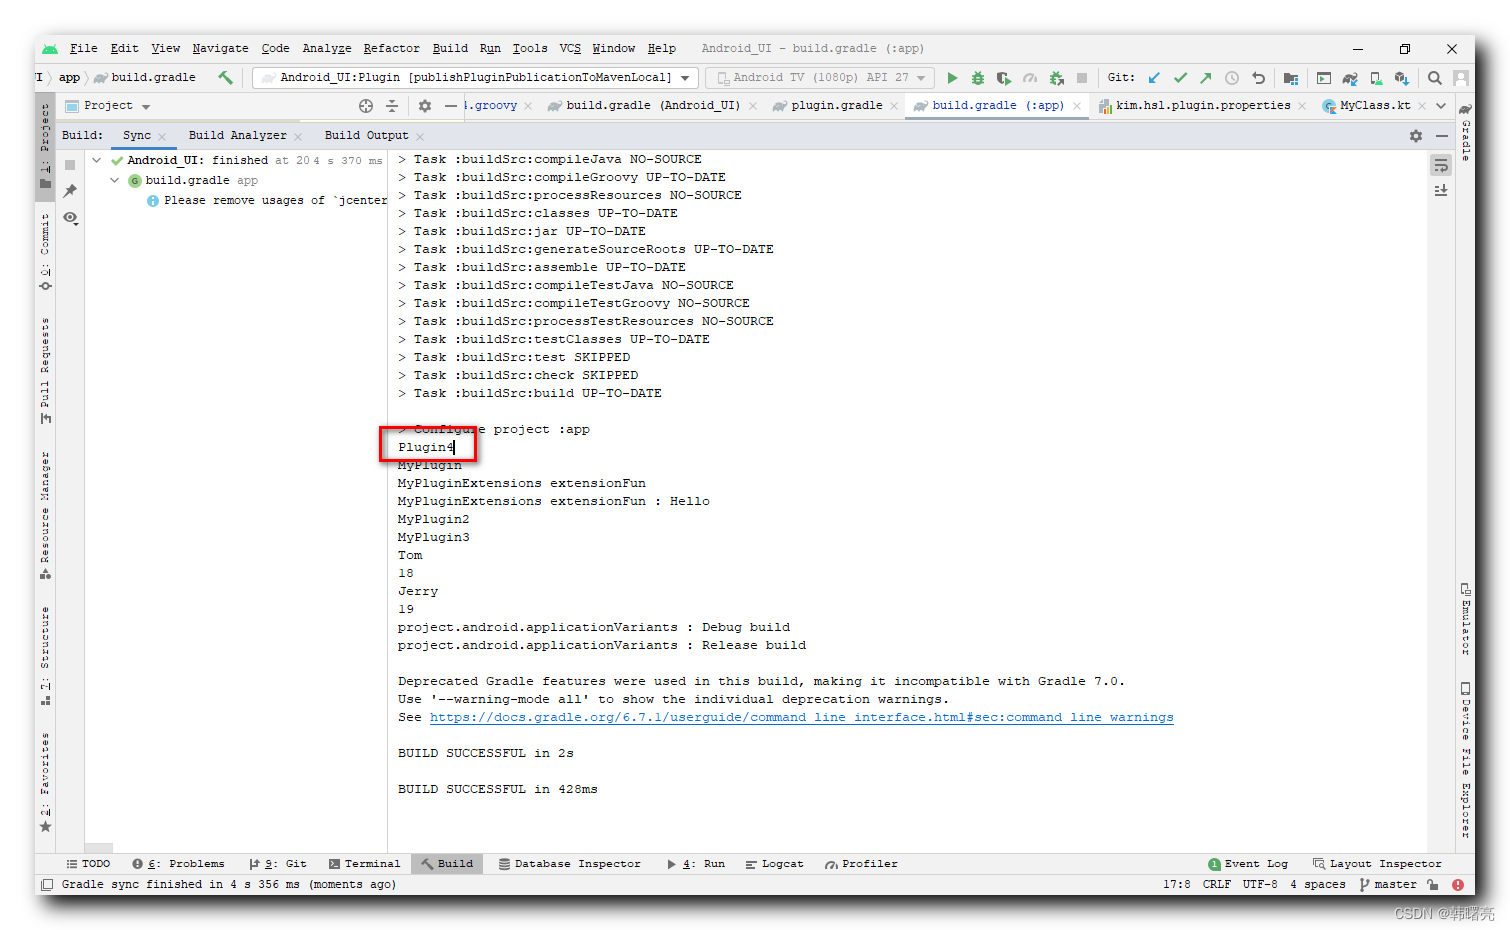
Task: Run the app with the green play icon
Action: point(952,77)
